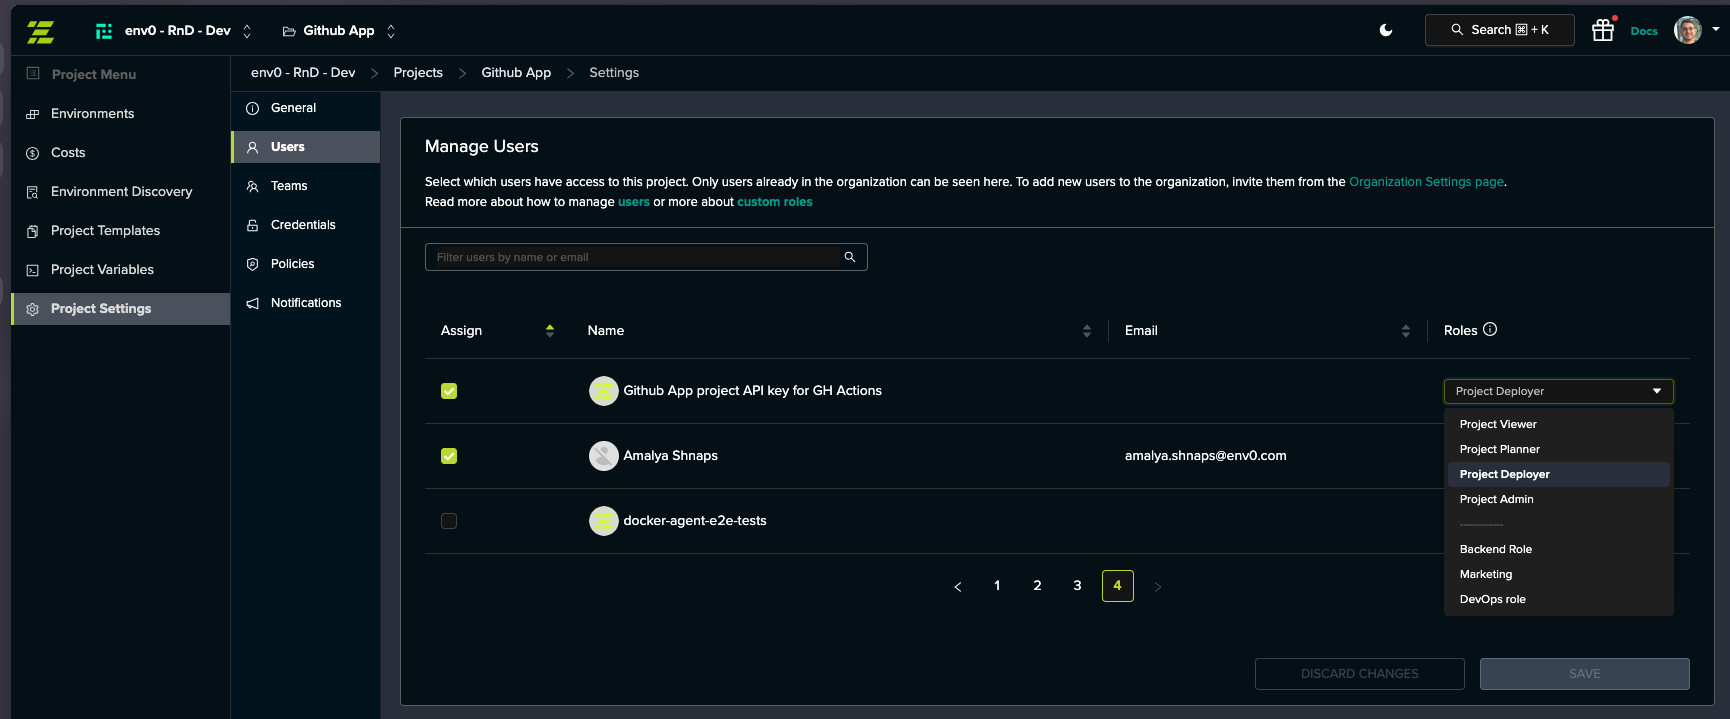Go to page 2

coord(1037,586)
